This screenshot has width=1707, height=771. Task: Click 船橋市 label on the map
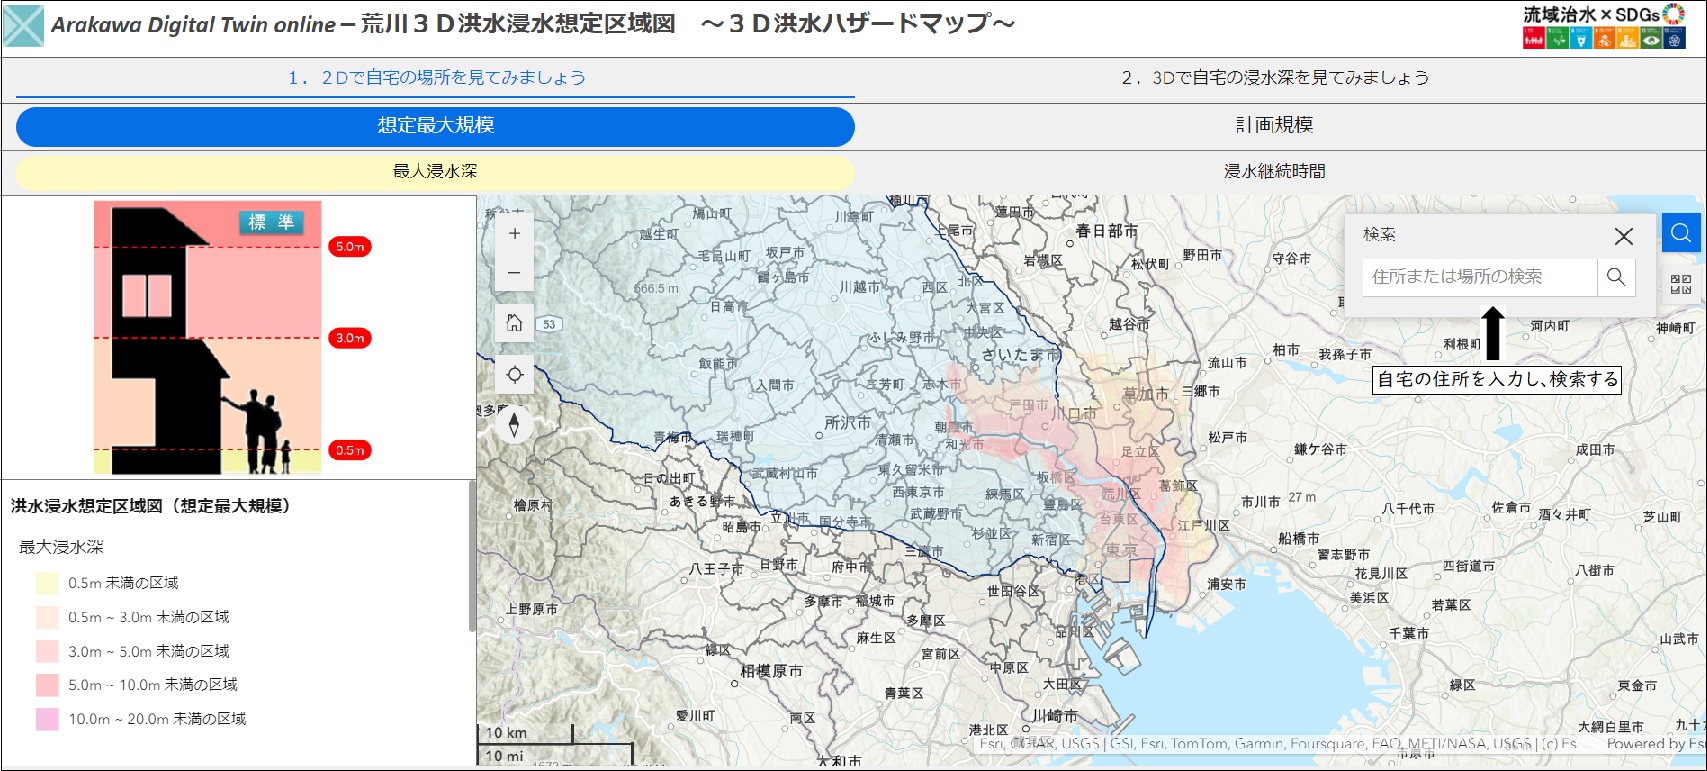(x=1298, y=538)
